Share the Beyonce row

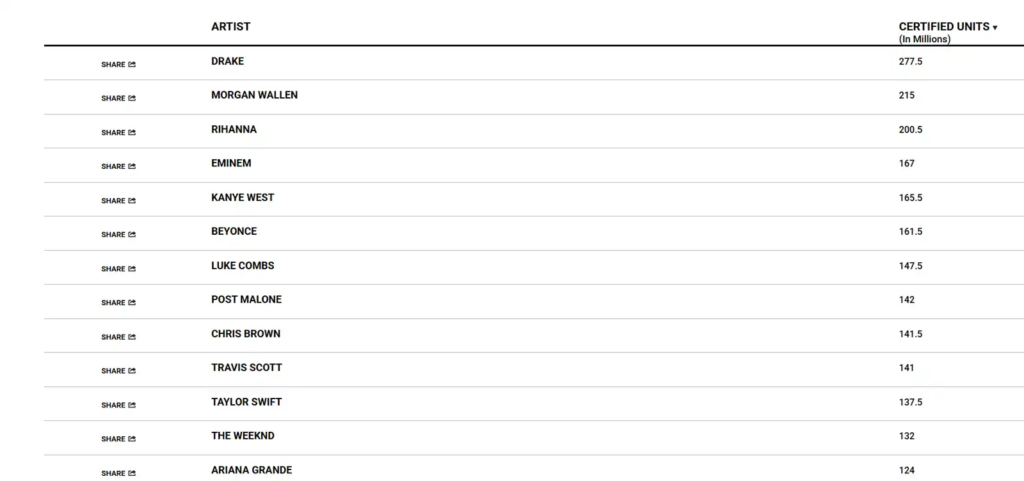coord(132,235)
